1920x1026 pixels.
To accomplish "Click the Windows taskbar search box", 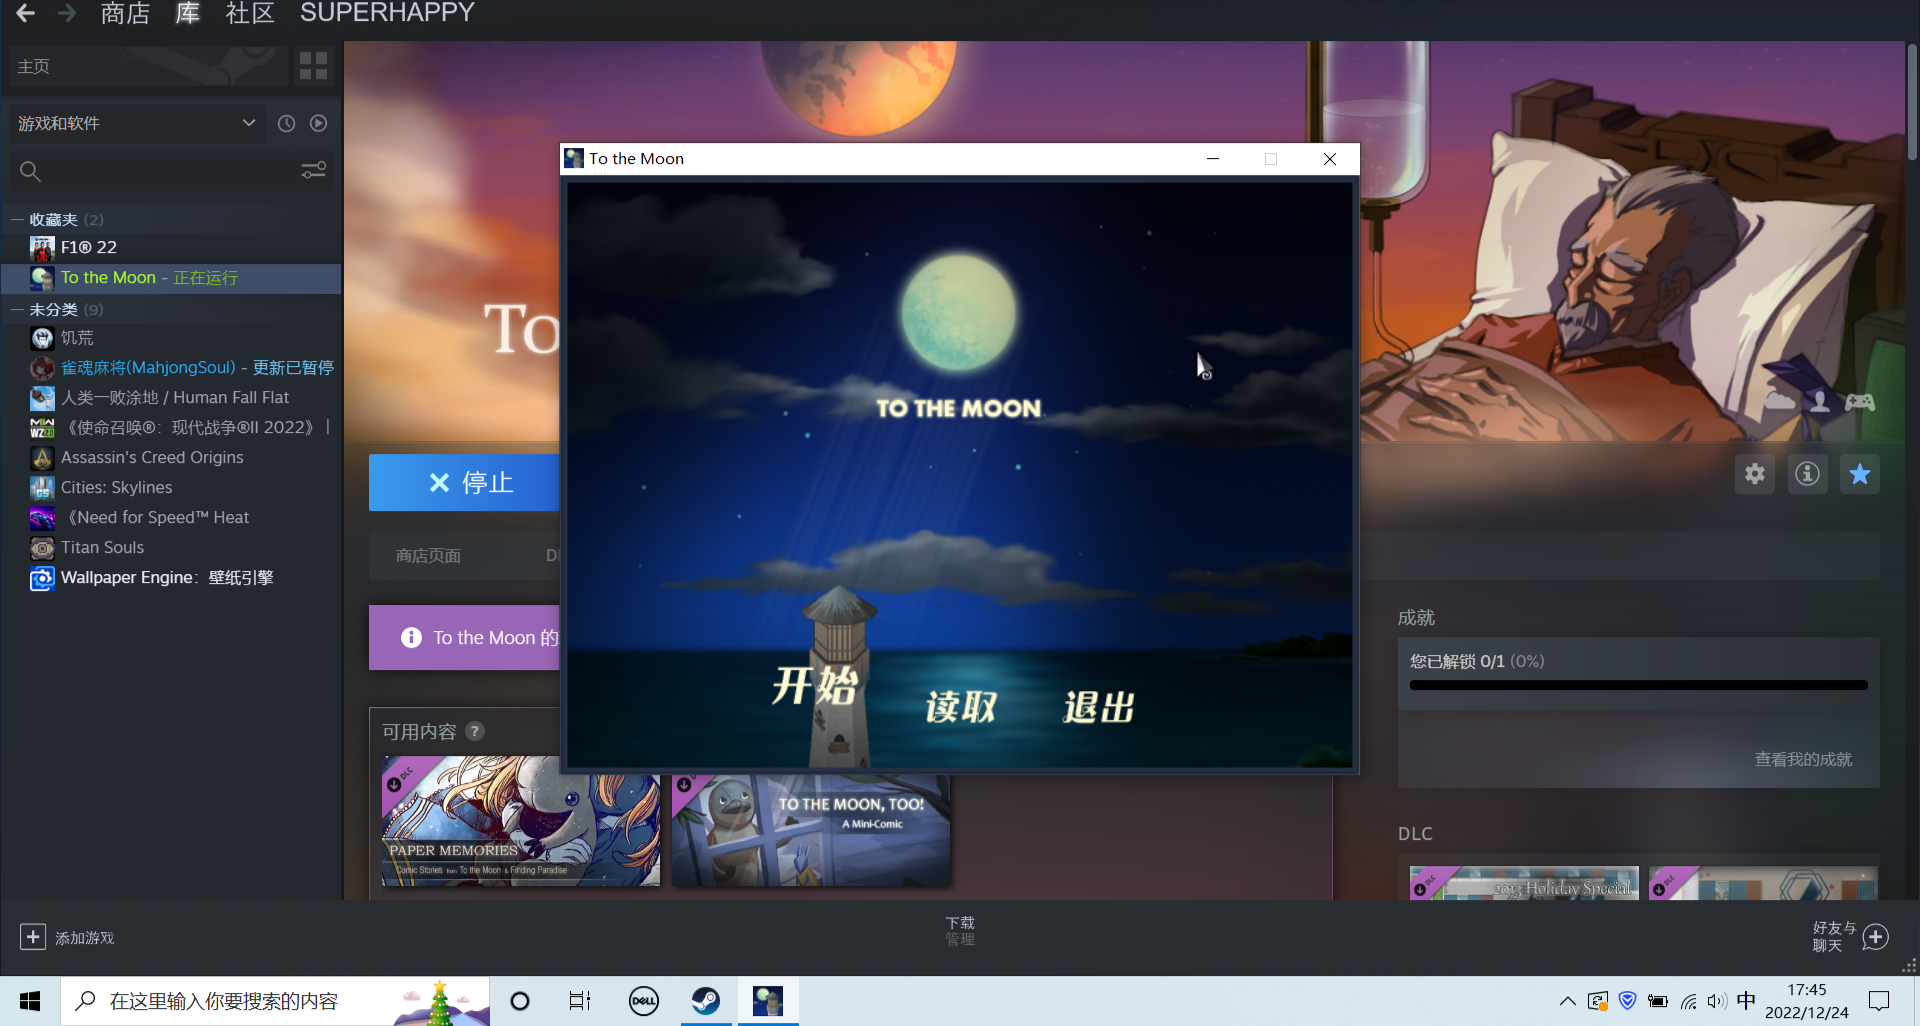I will pyautogui.click(x=276, y=1001).
